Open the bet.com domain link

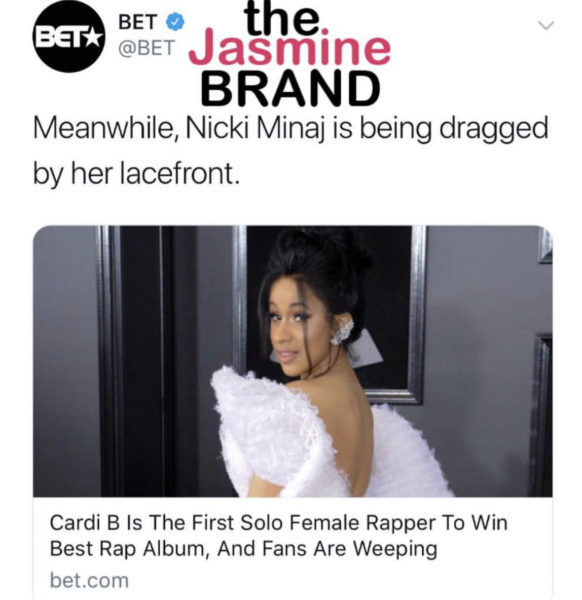(x=89, y=580)
